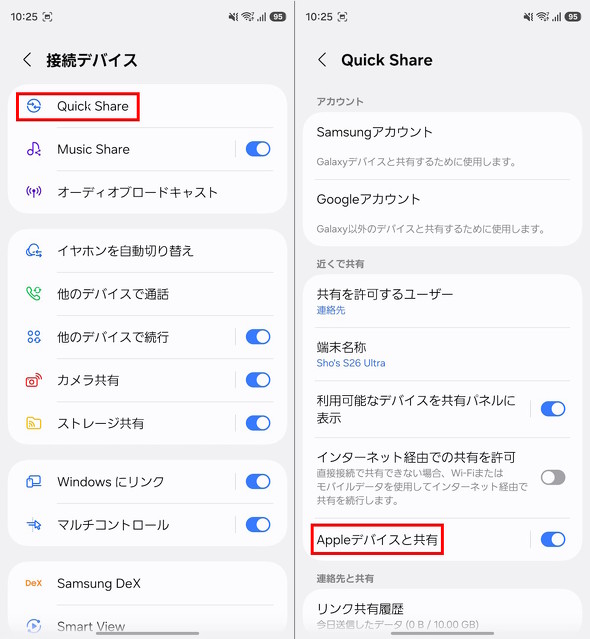
Task: Tap the イヤホンを自動切り替え icon
Action: [33, 250]
